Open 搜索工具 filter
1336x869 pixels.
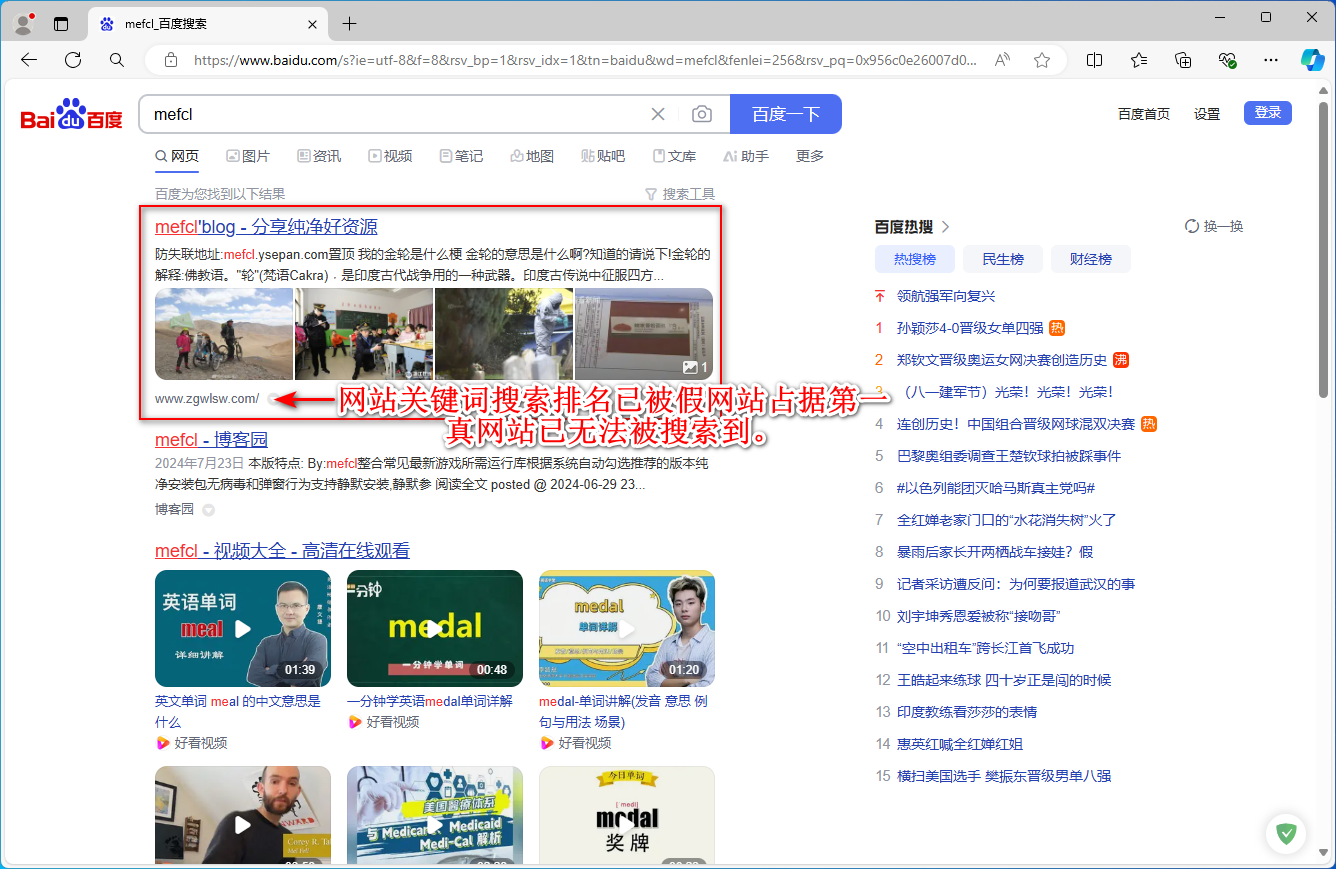[680, 194]
